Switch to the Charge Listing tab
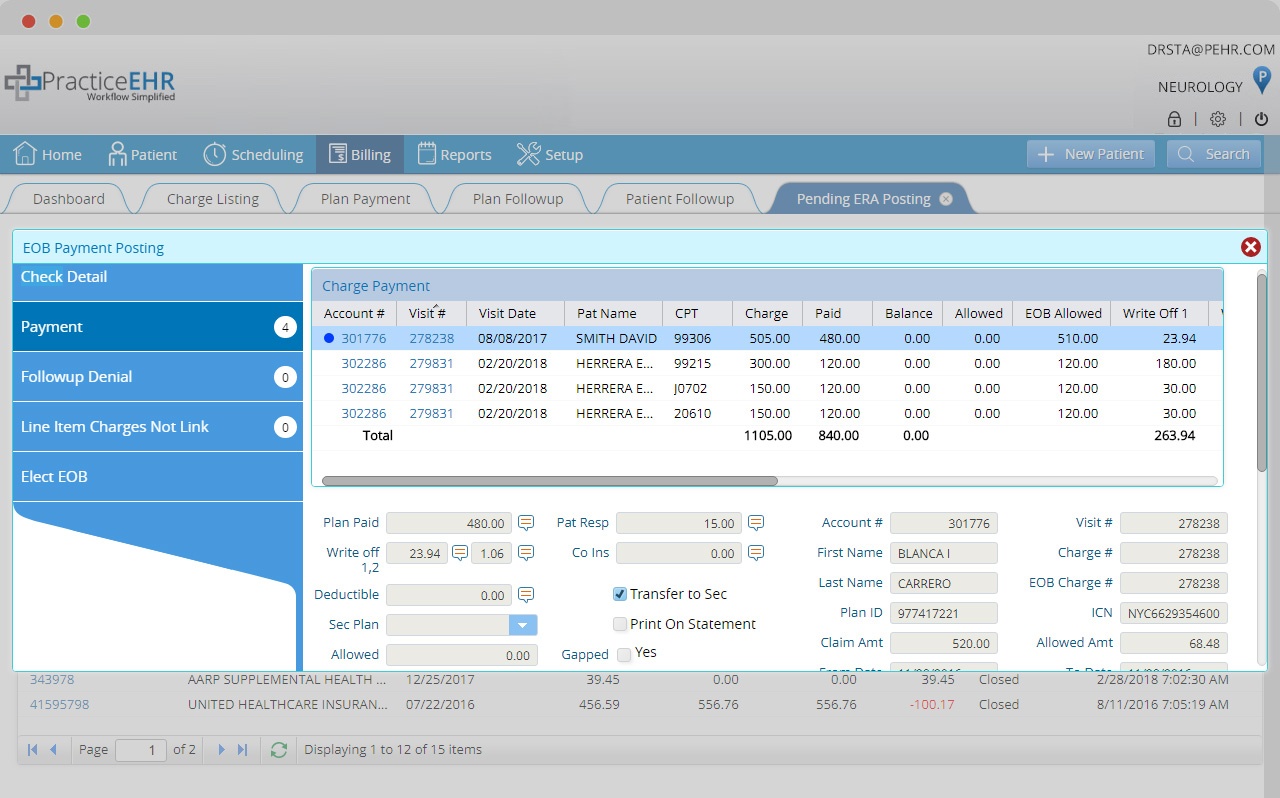 click(212, 199)
